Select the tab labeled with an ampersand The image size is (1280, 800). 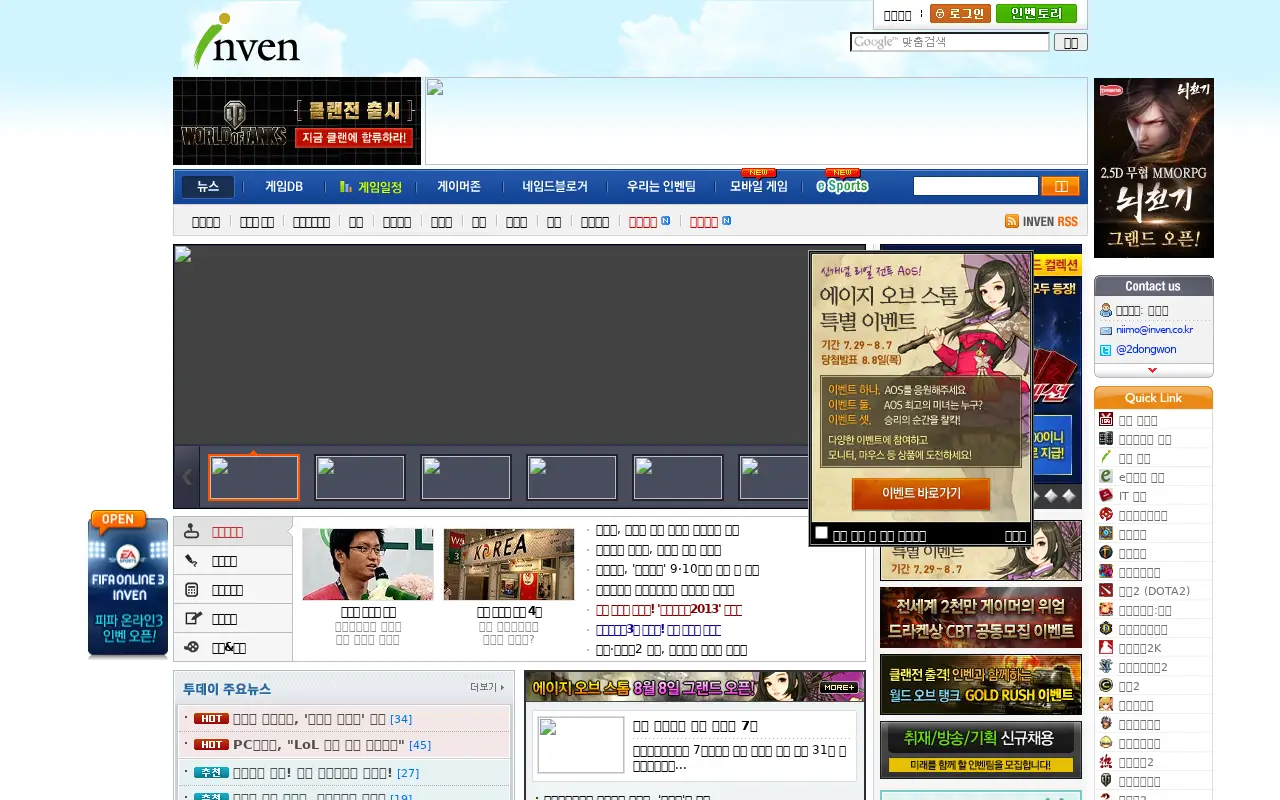[233, 647]
